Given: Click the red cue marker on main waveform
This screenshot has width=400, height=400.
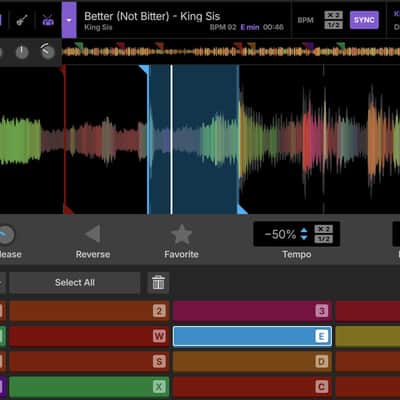Looking at the screenshot, I should 65,139.
